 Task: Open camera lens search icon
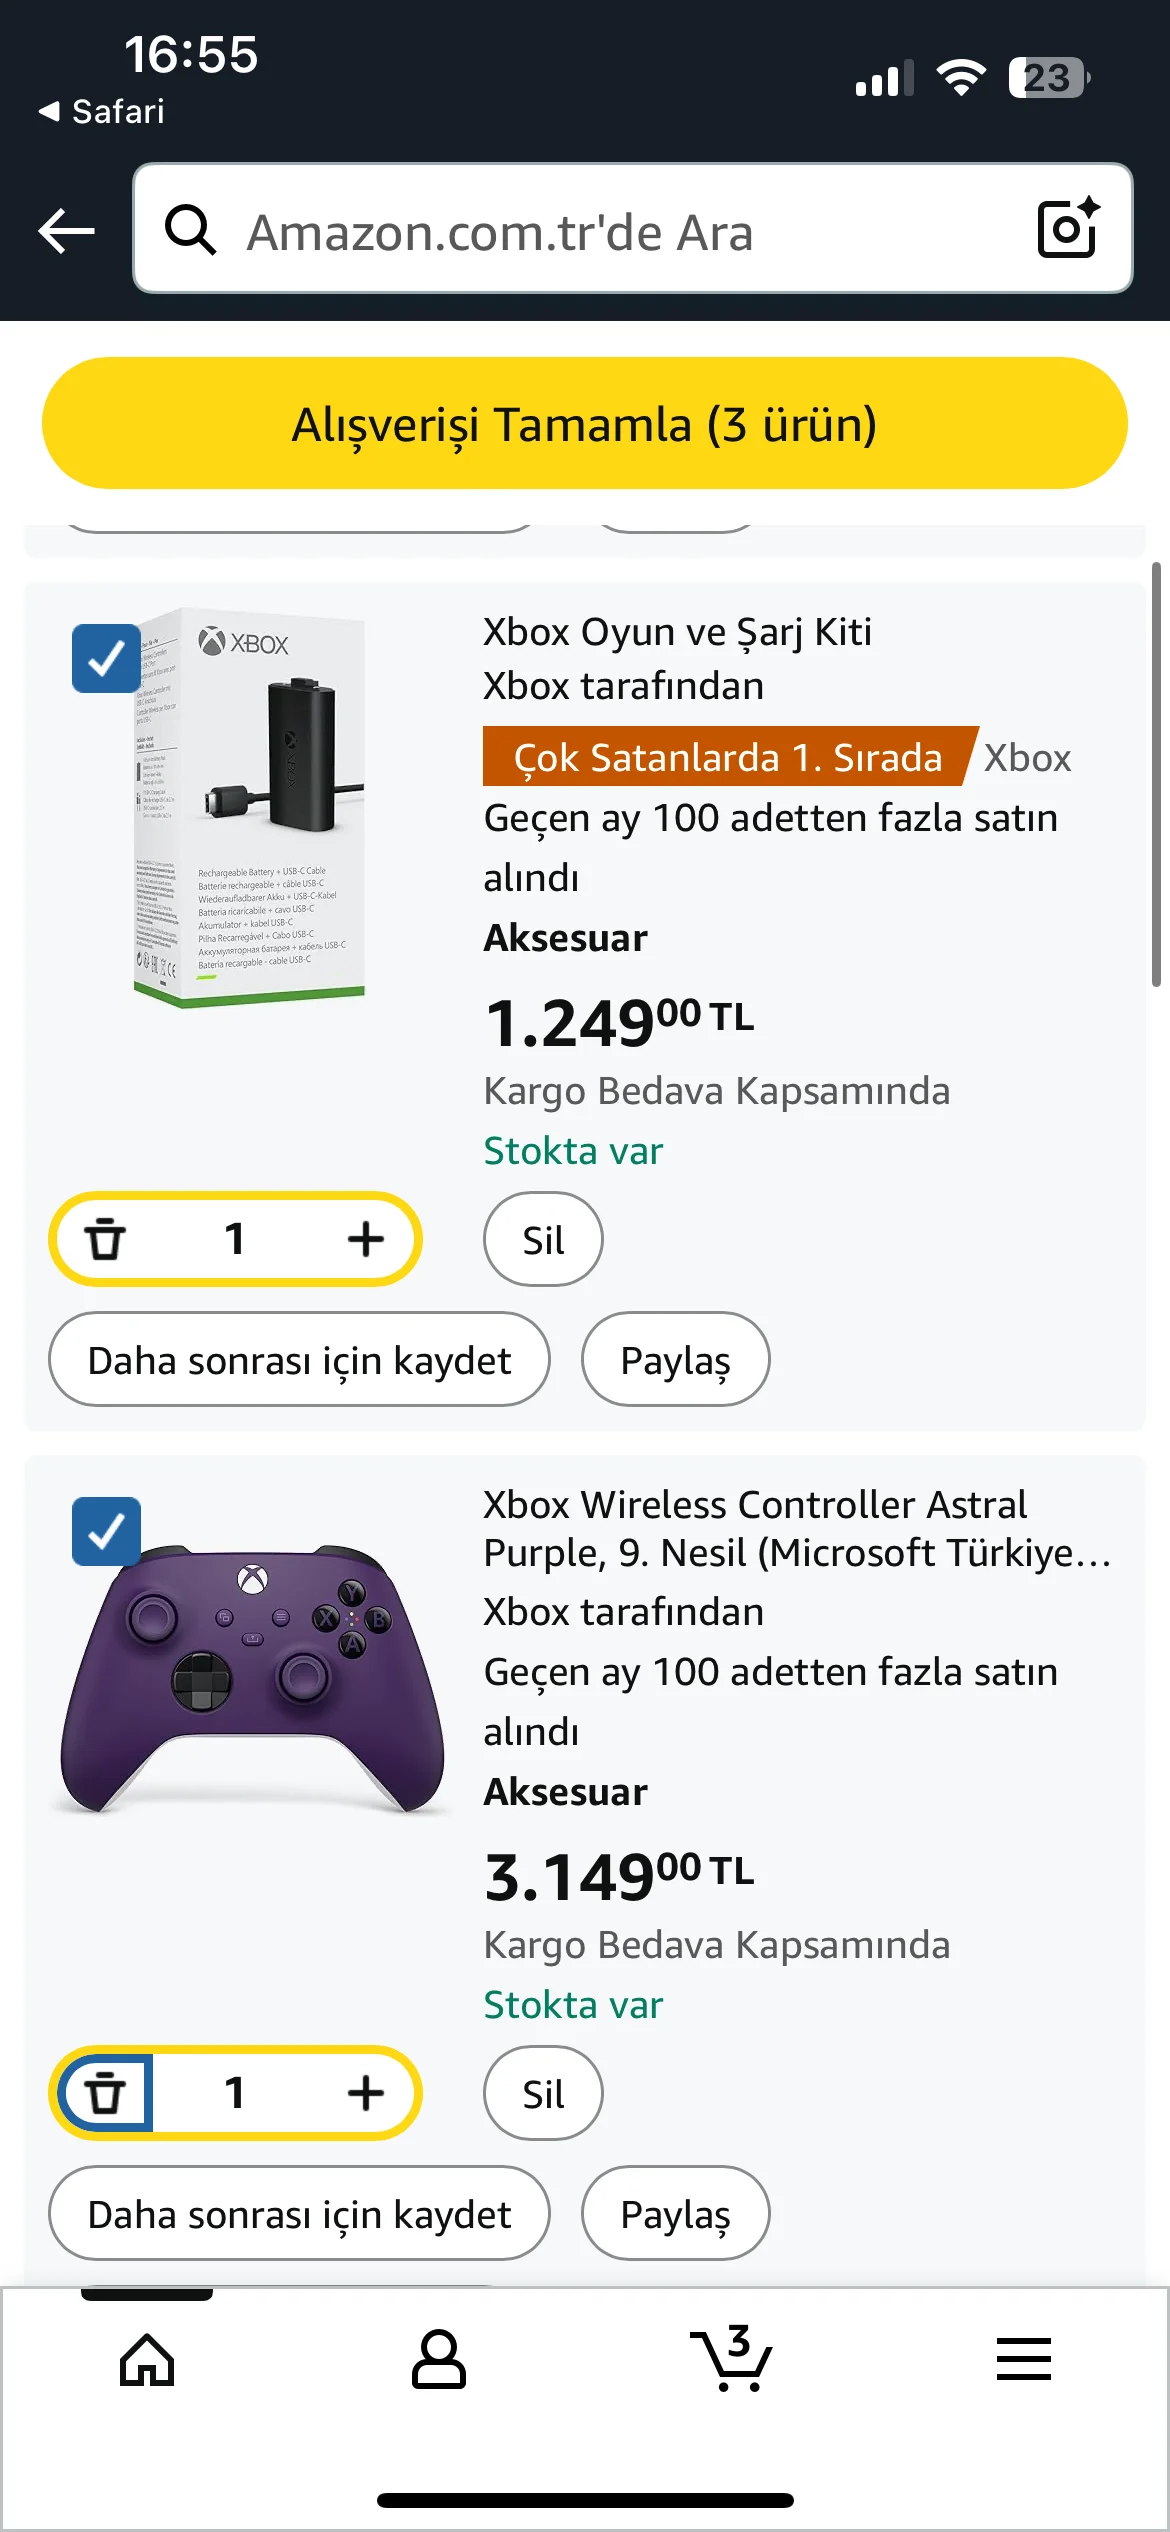click(x=1068, y=229)
